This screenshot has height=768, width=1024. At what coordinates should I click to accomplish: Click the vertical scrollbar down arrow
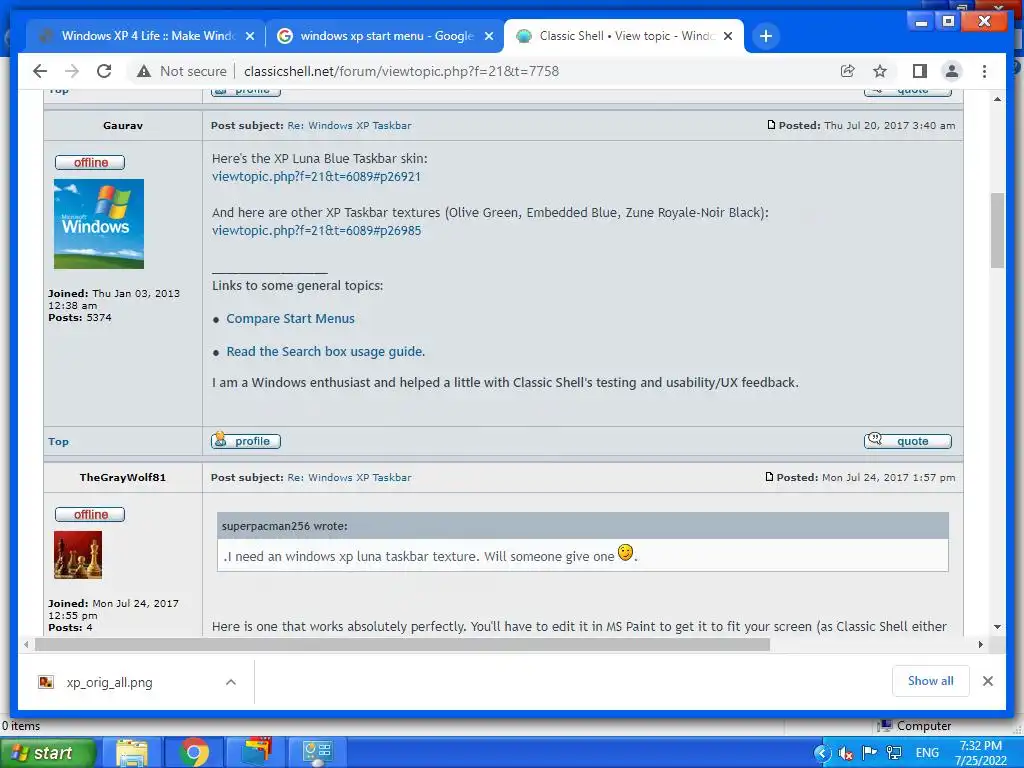point(997,627)
